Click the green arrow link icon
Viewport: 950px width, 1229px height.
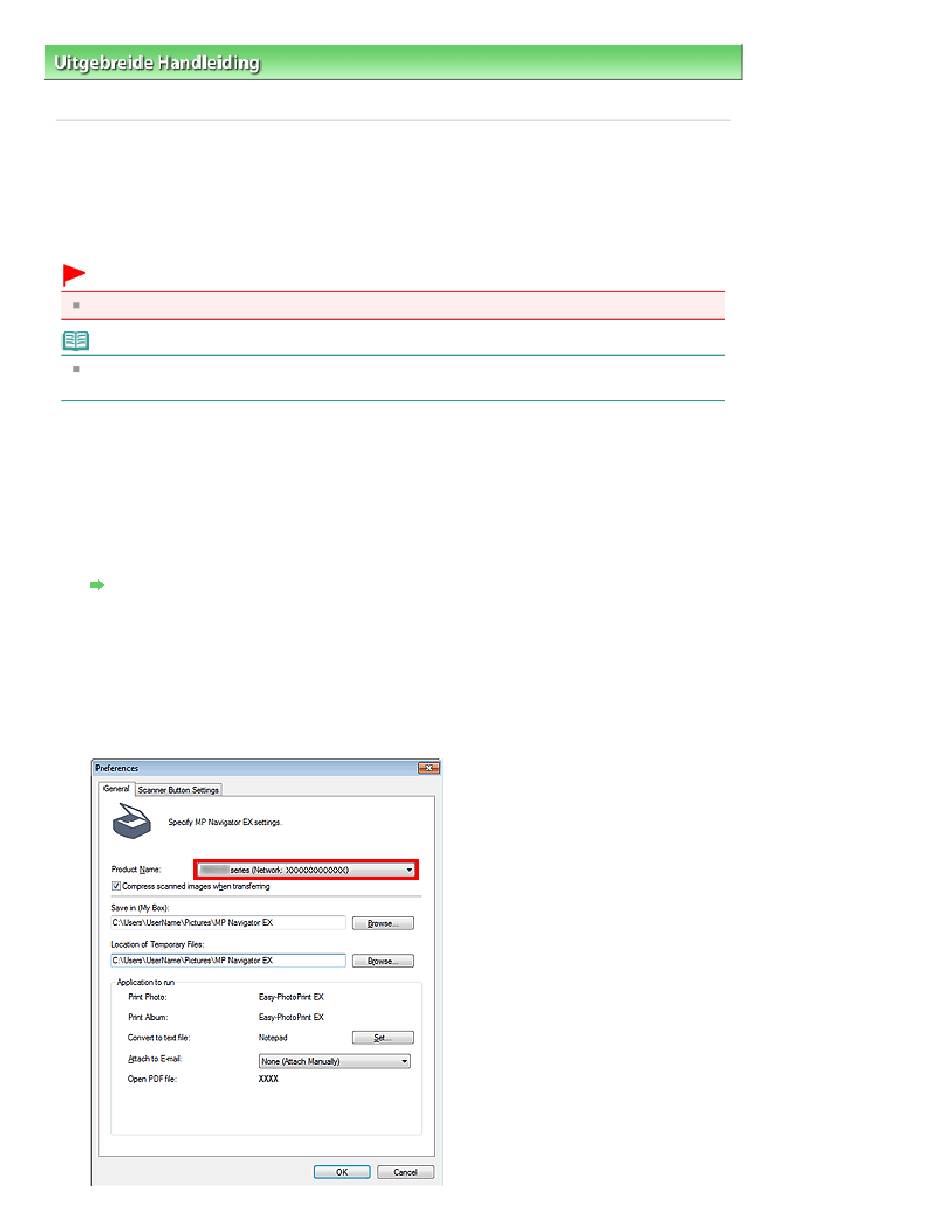[97, 588]
